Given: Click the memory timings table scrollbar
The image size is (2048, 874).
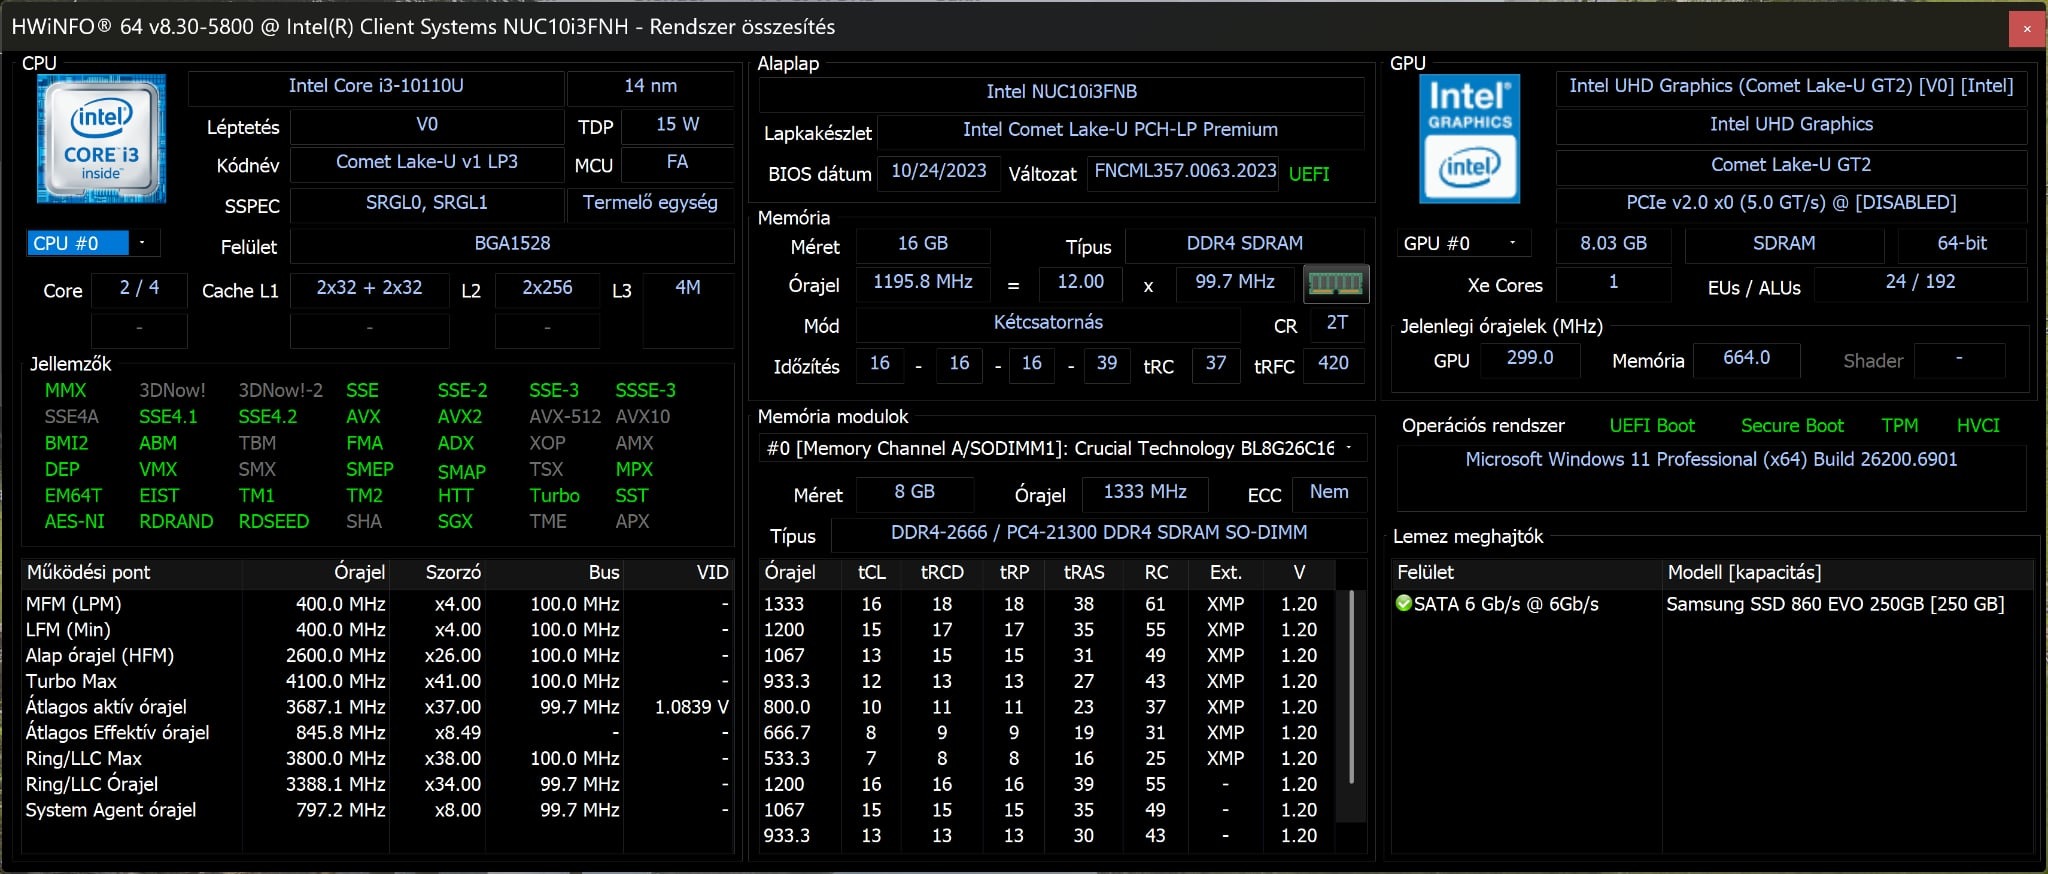Looking at the screenshot, I should click(1351, 688).
